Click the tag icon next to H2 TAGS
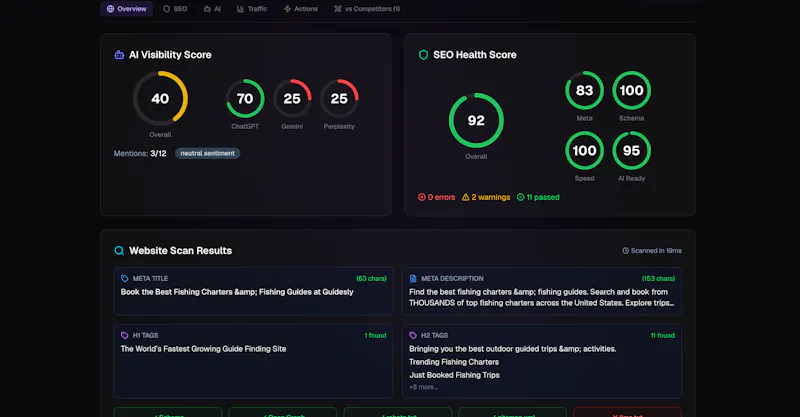 [x=413, y=335]
